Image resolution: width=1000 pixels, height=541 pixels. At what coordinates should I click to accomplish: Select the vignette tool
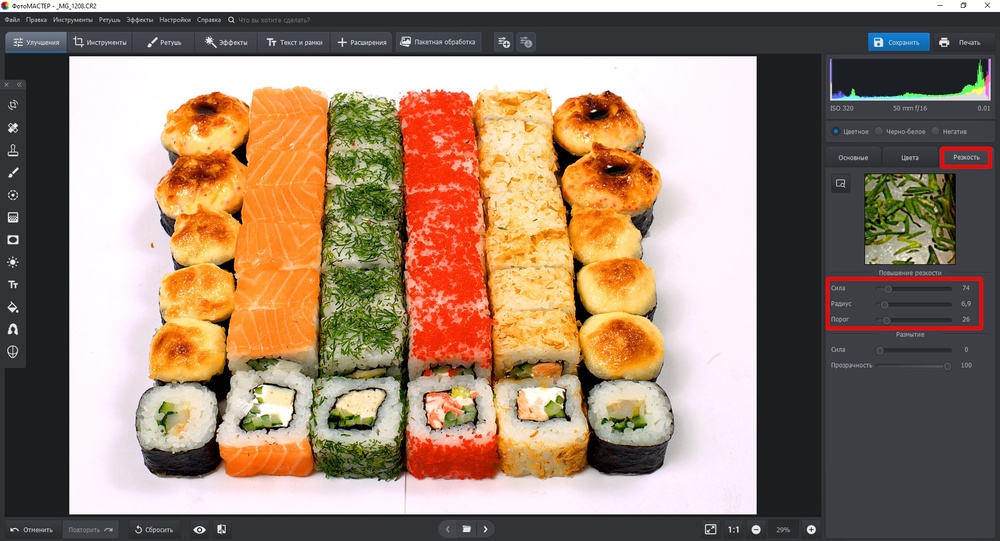[x=13, y=240]
